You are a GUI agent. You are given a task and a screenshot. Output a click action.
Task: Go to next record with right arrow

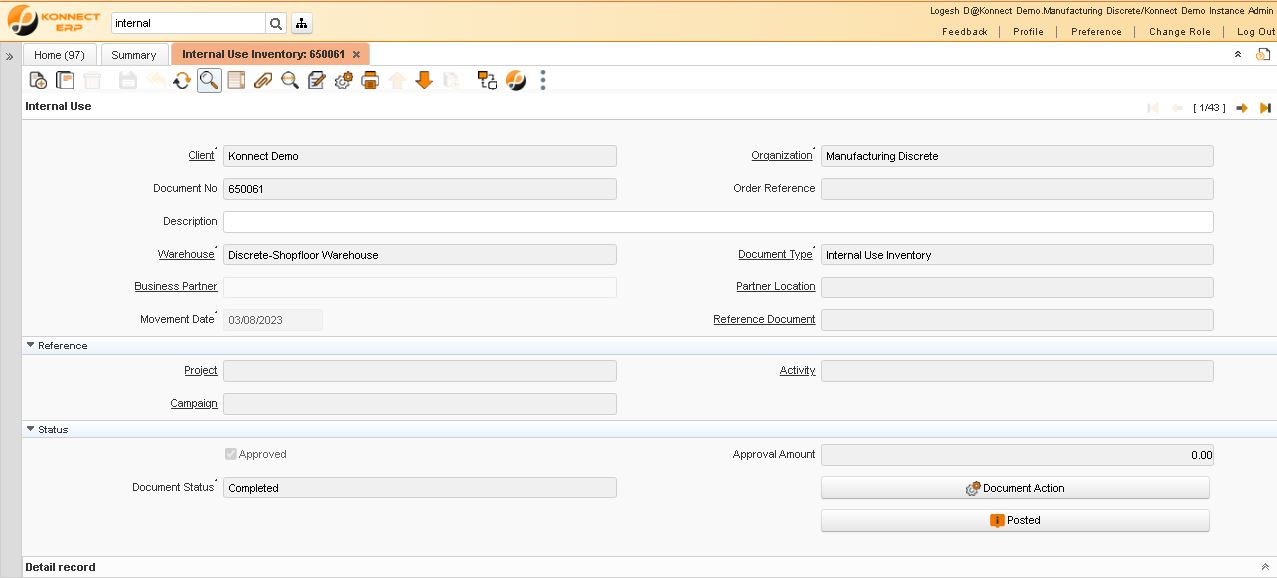pos(1242,108)
